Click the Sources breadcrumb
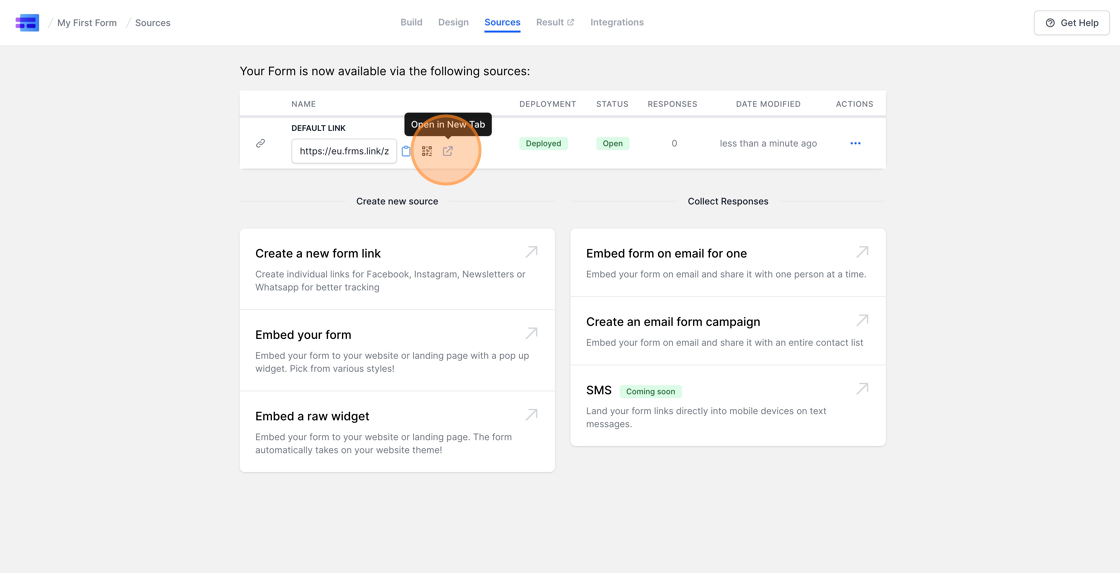The height and width of the screenshot is (573, 1120). (153, 23)
